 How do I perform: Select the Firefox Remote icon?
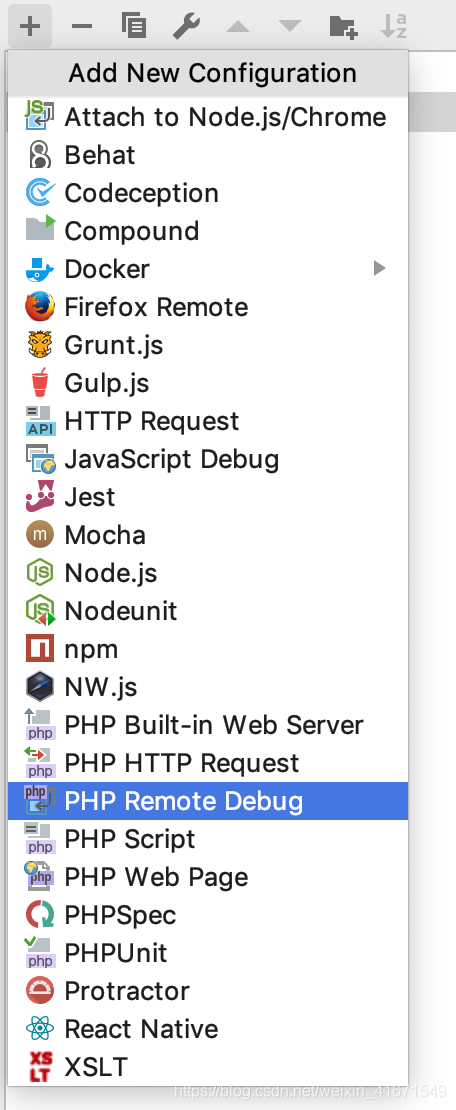pyautogui.click(x=40, y=307)
